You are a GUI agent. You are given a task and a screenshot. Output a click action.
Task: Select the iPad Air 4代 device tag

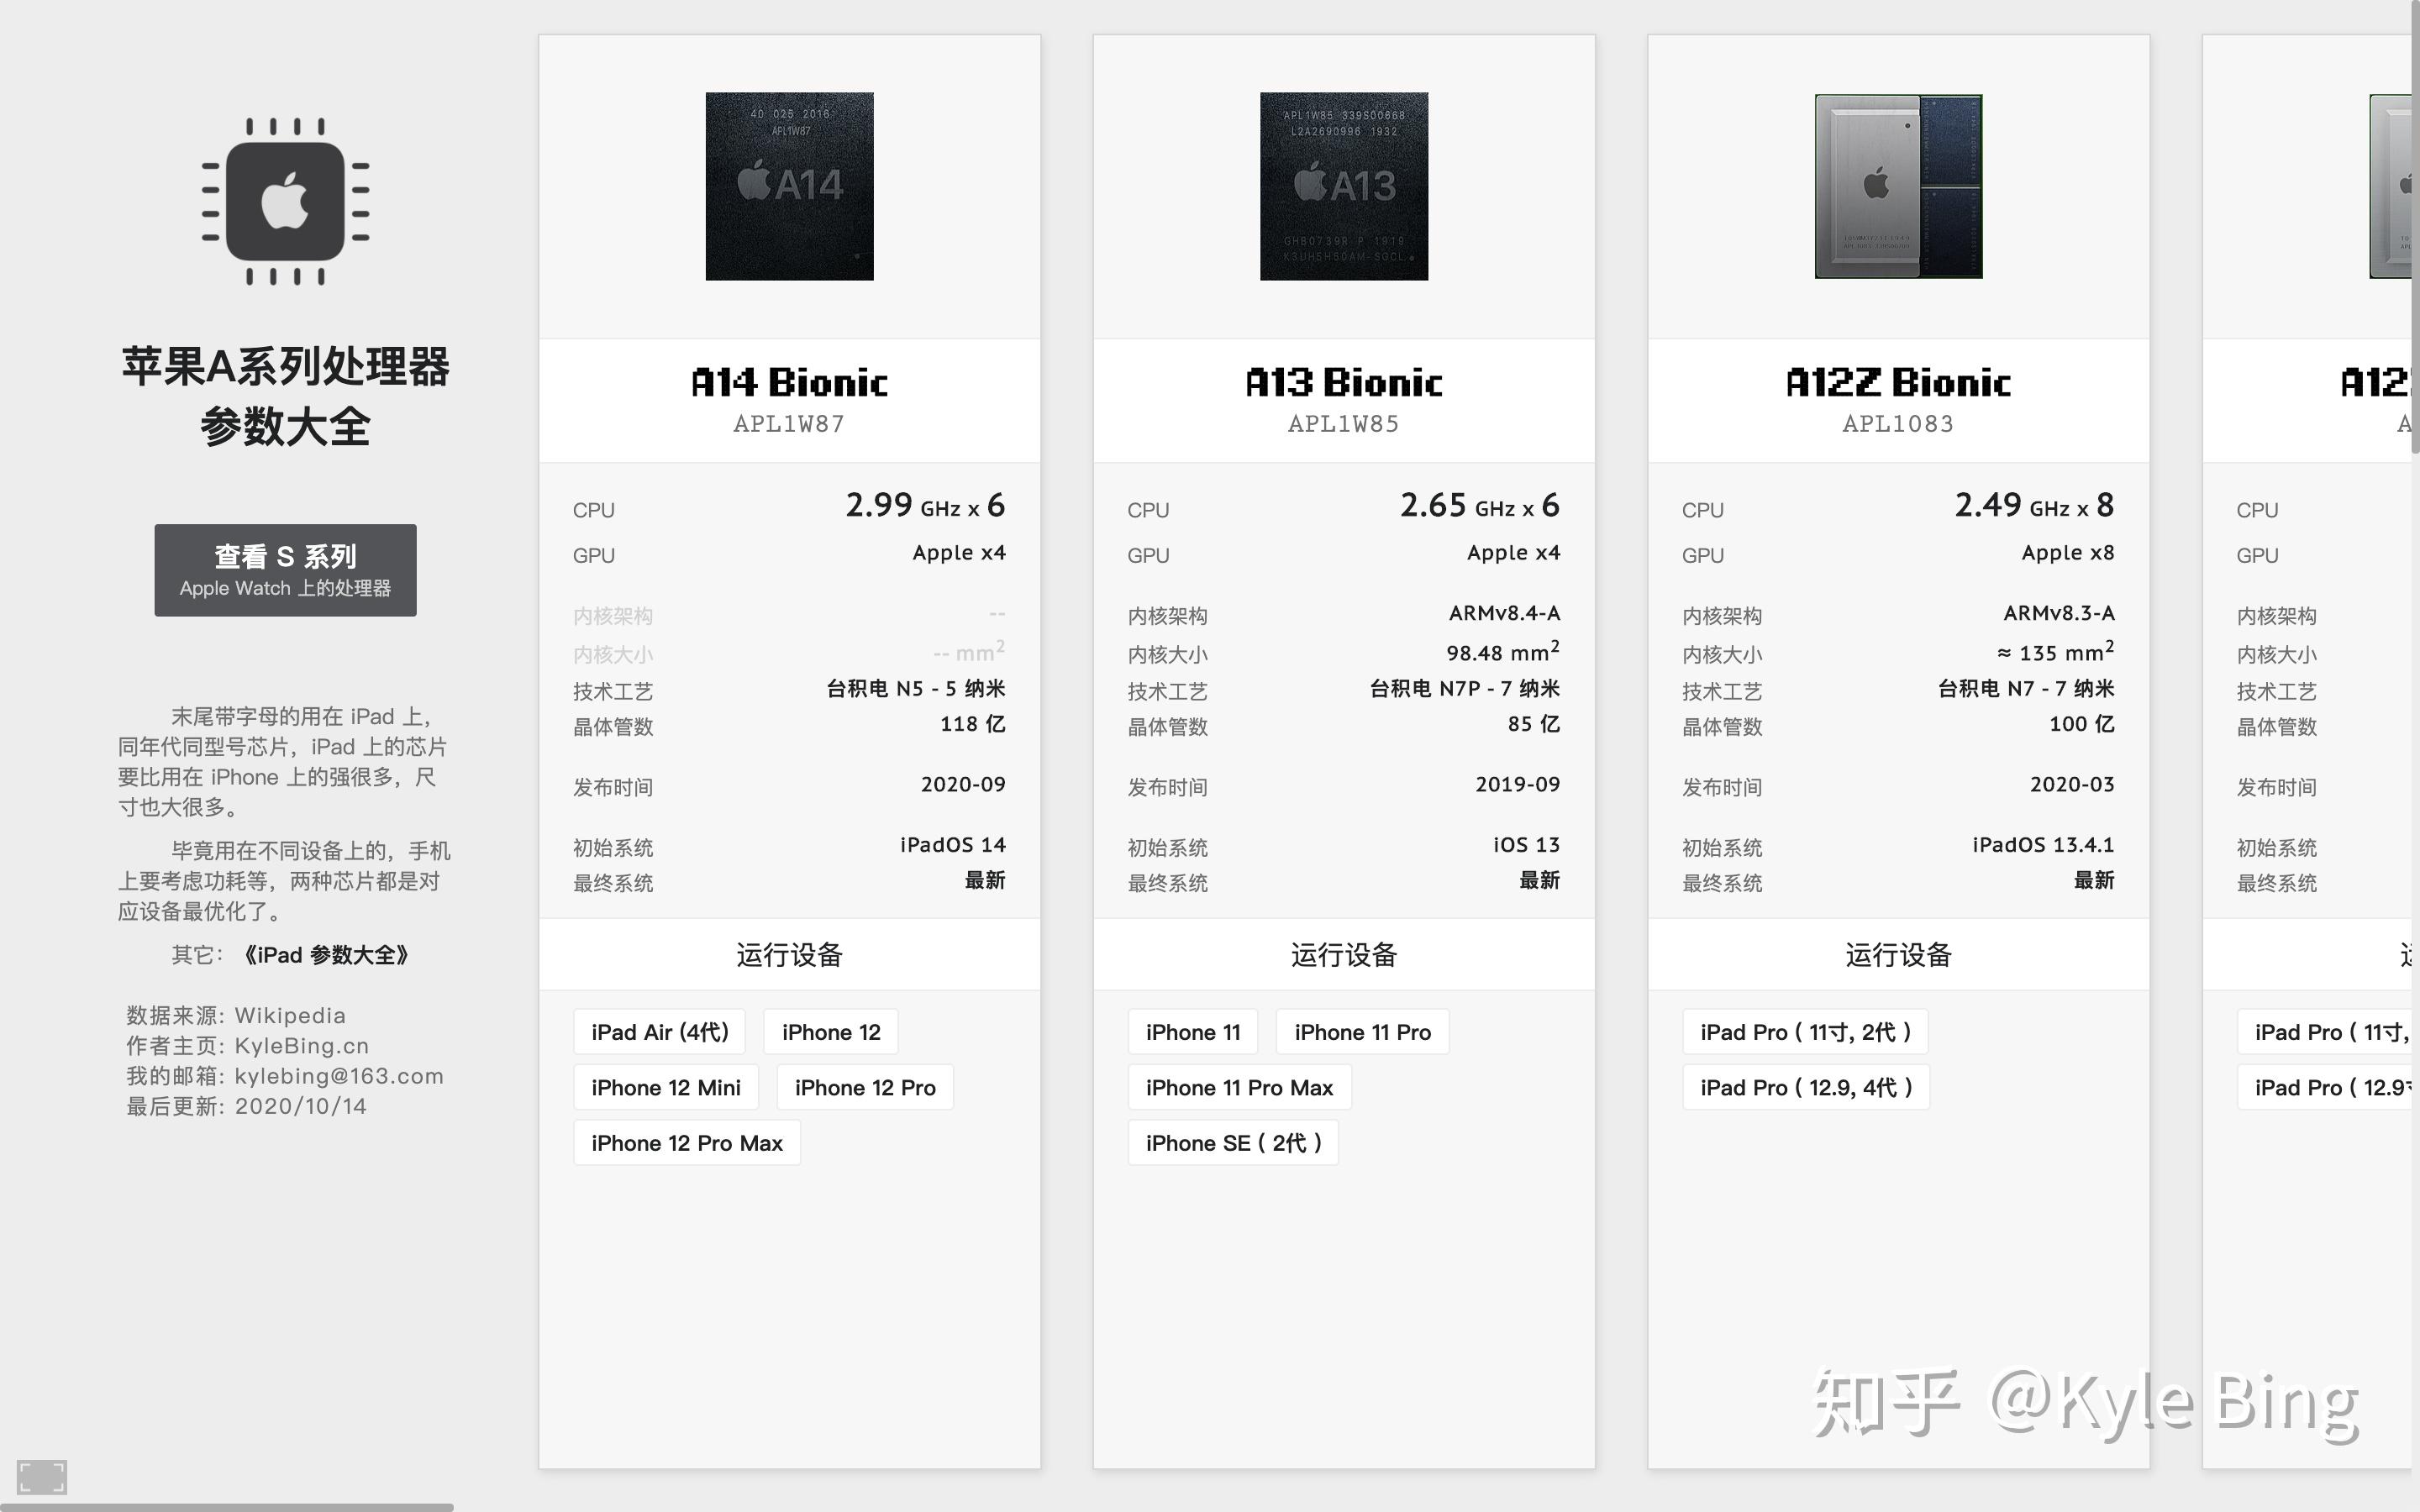tap(657, 1030)
